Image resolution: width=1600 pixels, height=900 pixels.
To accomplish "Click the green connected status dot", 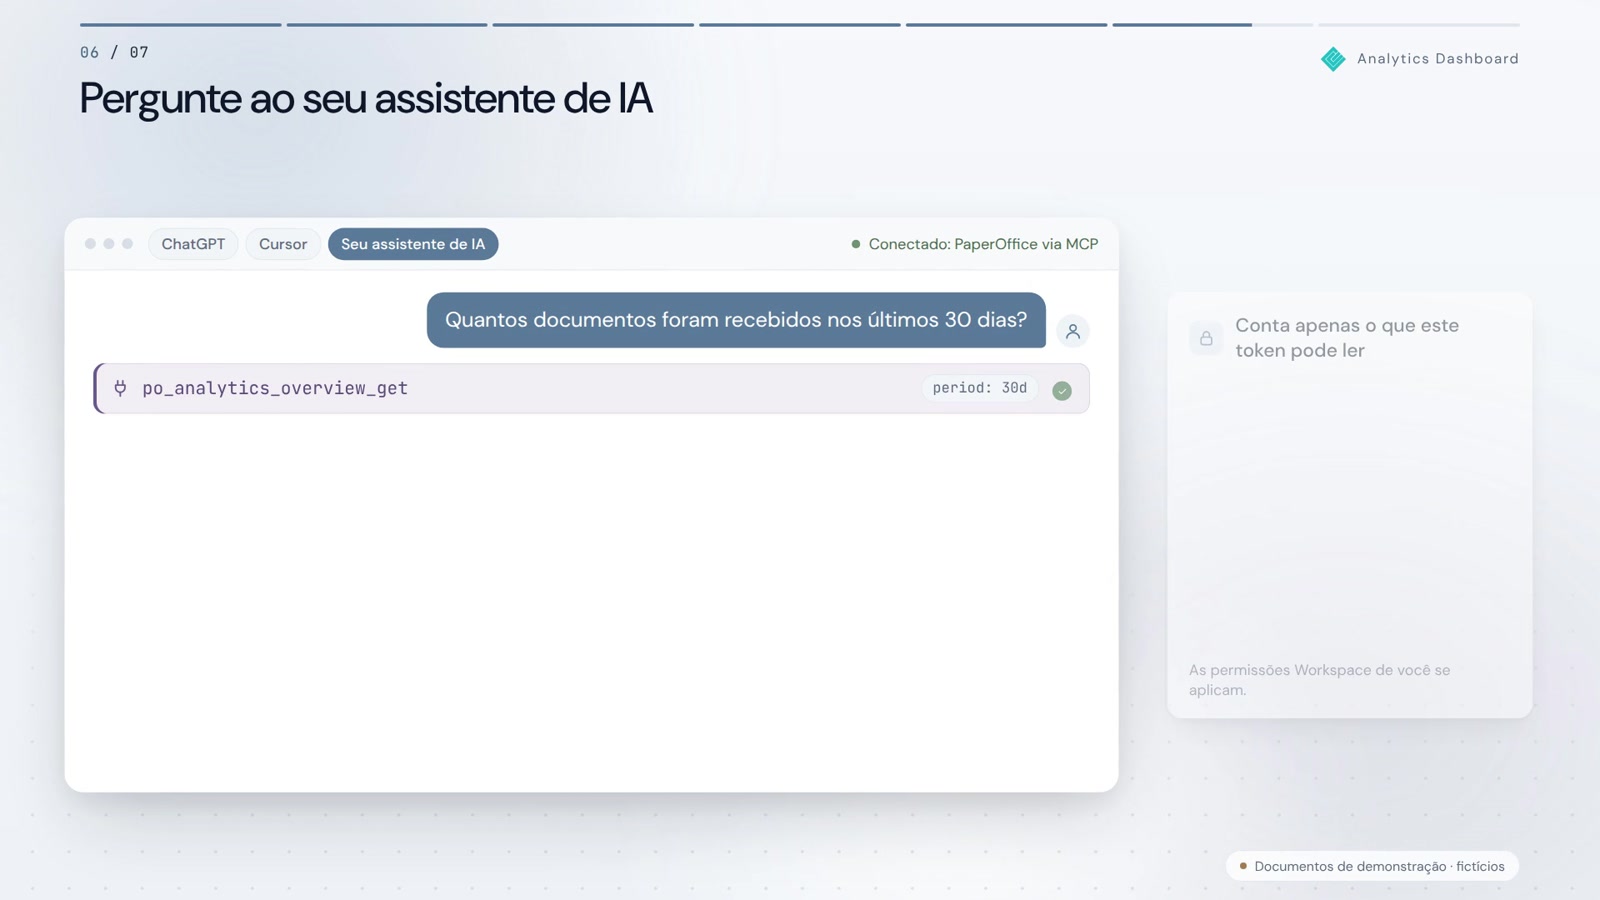I will click(855, 244).
